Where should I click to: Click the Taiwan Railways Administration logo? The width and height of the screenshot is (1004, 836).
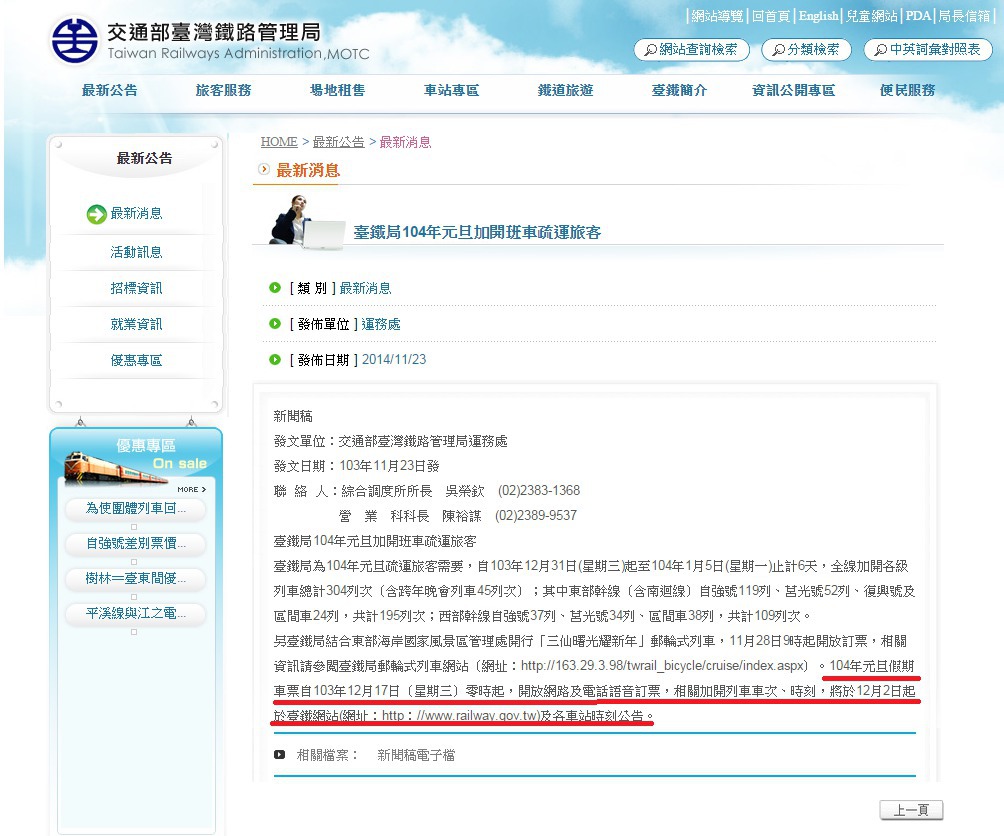(x=209, y=40)
